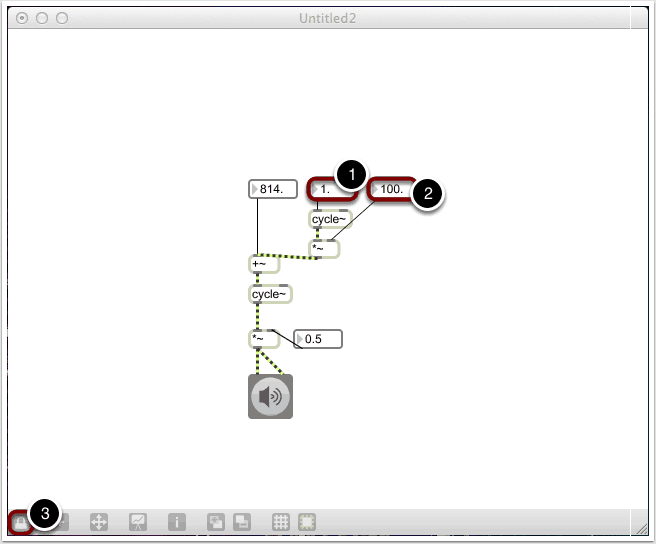Select the lower cycle~ object below +~
The image size is (656, 544).
coord(270,294)
